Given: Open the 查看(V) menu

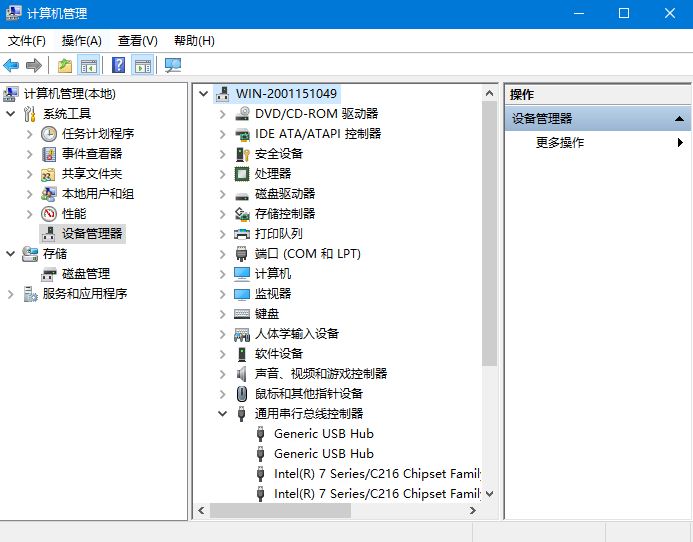Looking at the screenshot, I should click(137, 41).
